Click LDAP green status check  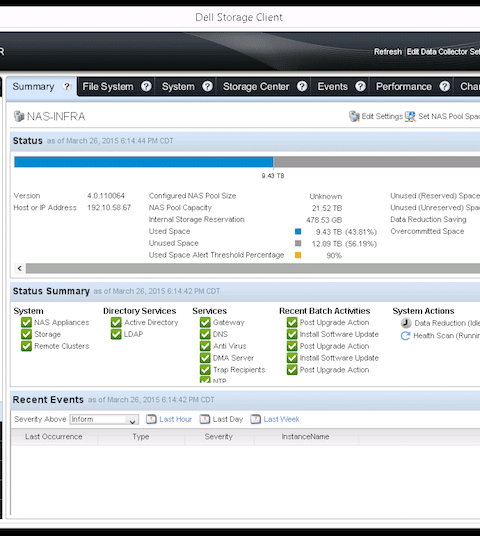click(x=116, y=334)
